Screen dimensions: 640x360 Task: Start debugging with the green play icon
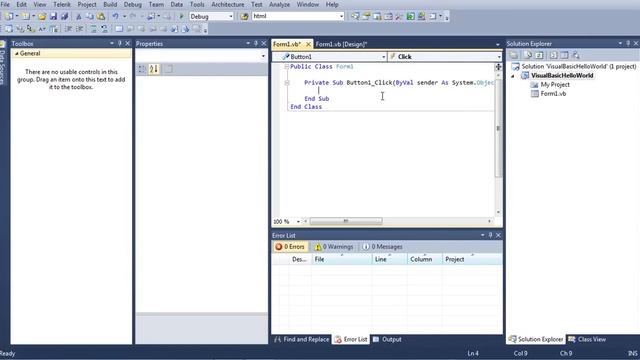[x=181, y=16]
